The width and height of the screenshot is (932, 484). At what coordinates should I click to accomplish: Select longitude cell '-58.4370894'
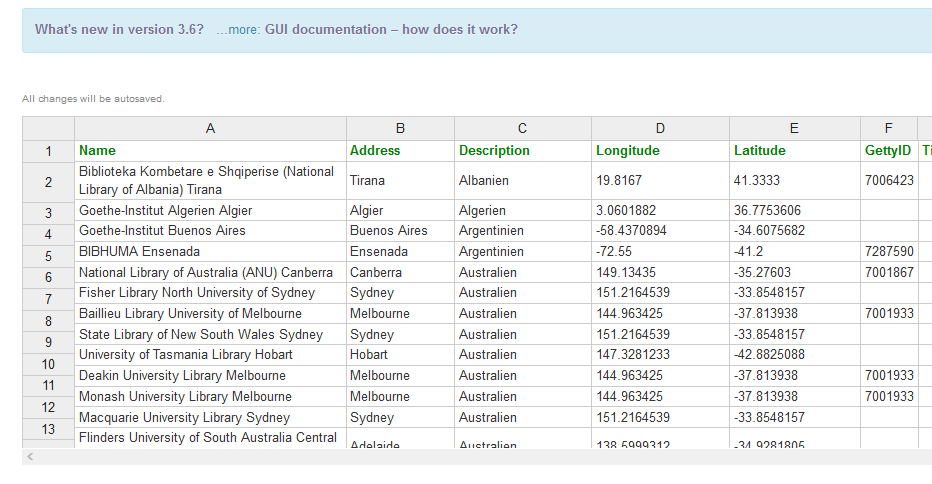coord(660,231)
